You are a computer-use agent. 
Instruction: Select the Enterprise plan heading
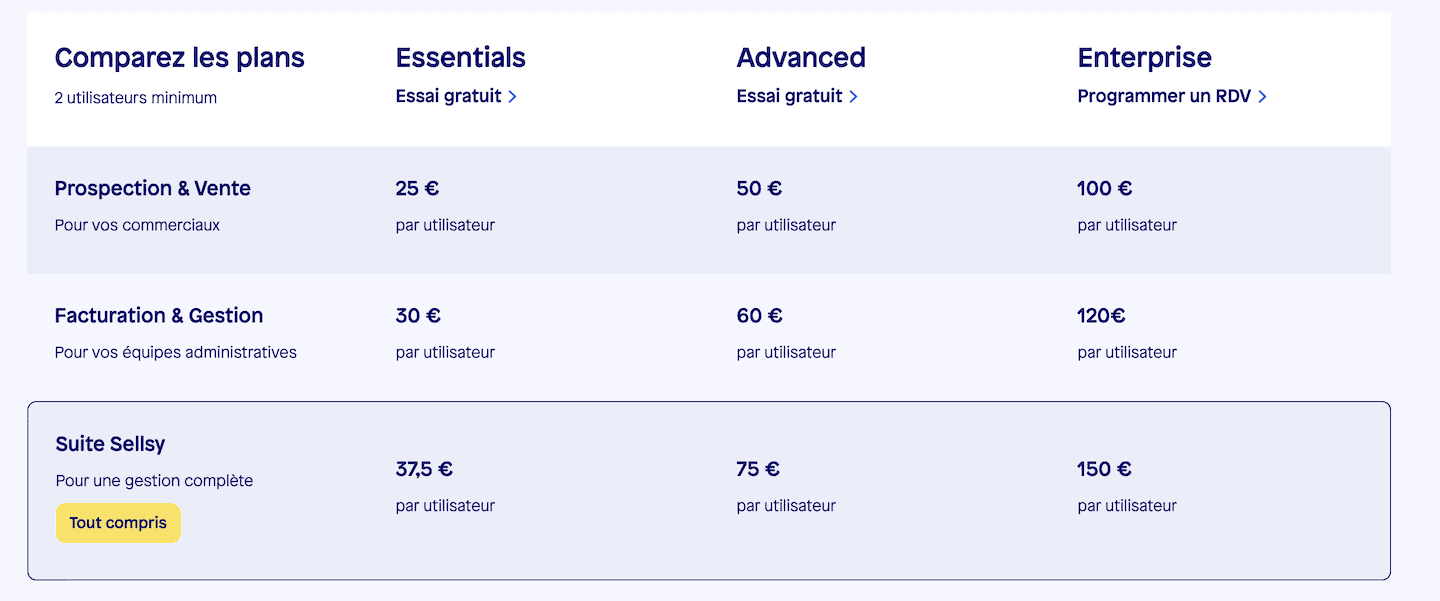[1144, 58]
